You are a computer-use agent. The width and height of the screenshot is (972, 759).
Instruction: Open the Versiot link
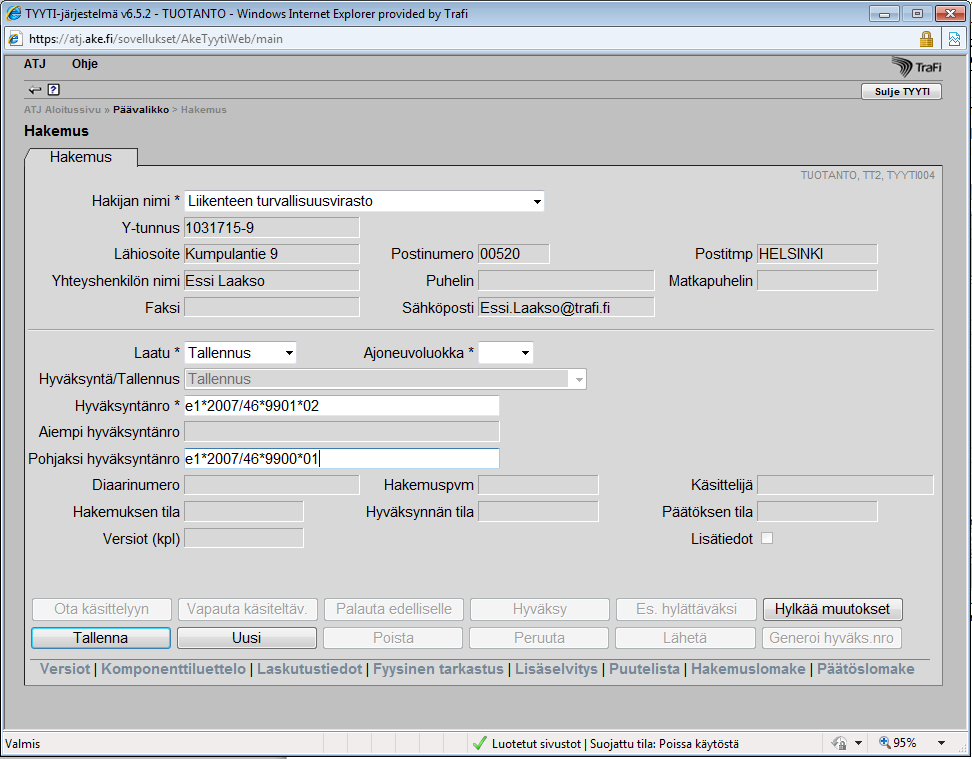pos(65,669)
